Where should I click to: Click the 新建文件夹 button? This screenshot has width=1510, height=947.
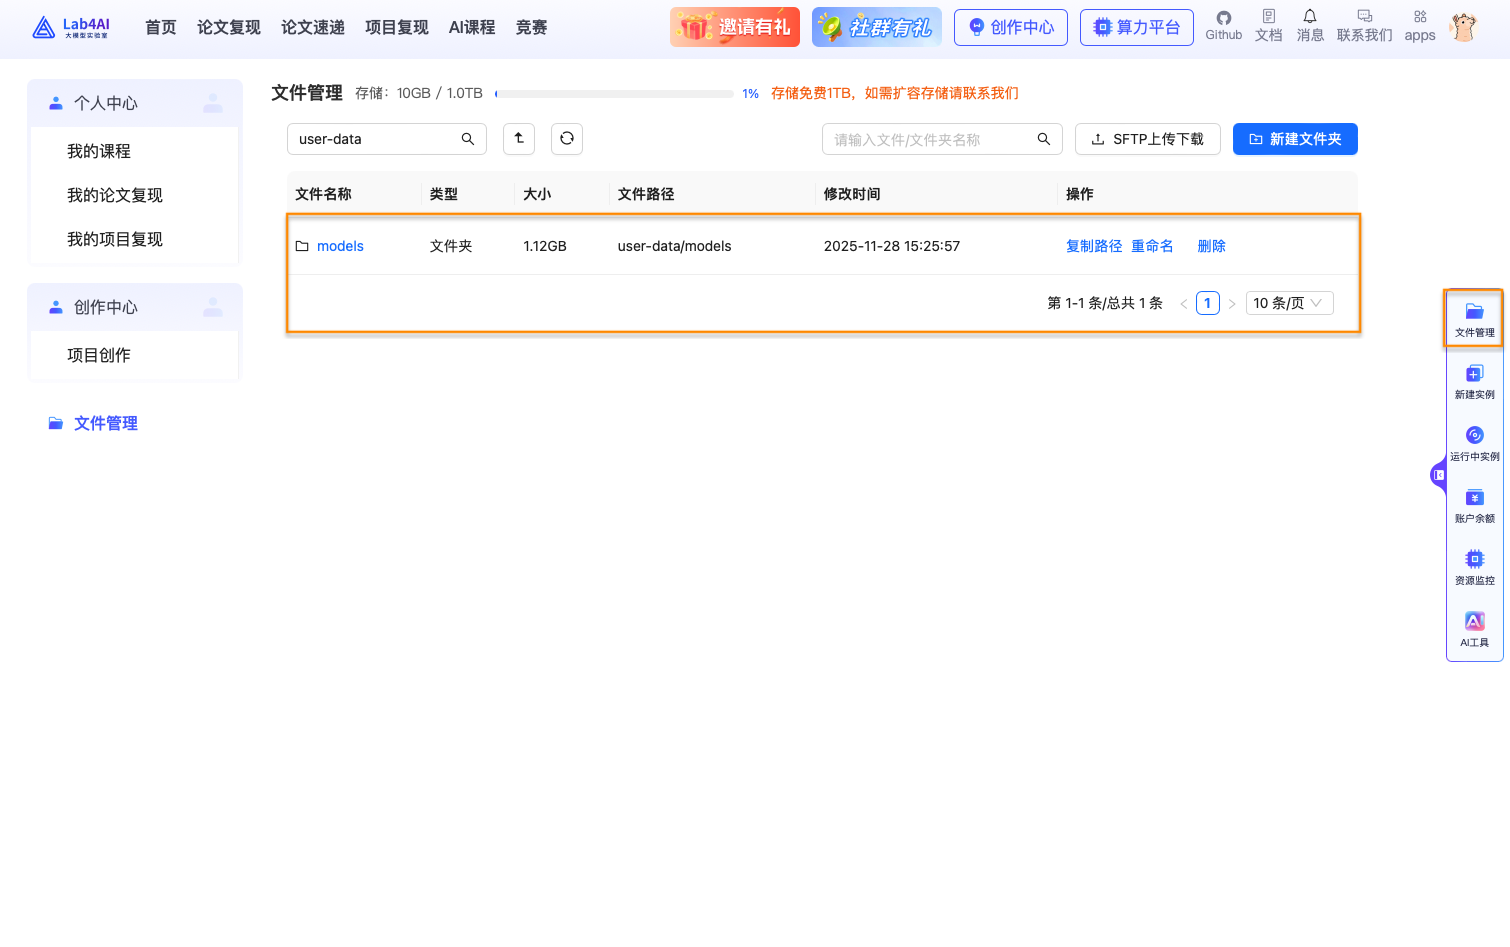tap(1295, 139)
